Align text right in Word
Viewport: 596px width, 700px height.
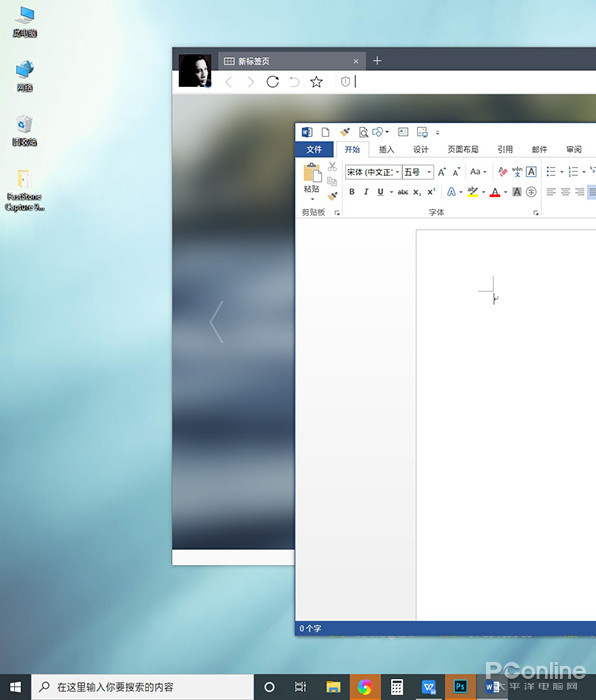point(580,192)
